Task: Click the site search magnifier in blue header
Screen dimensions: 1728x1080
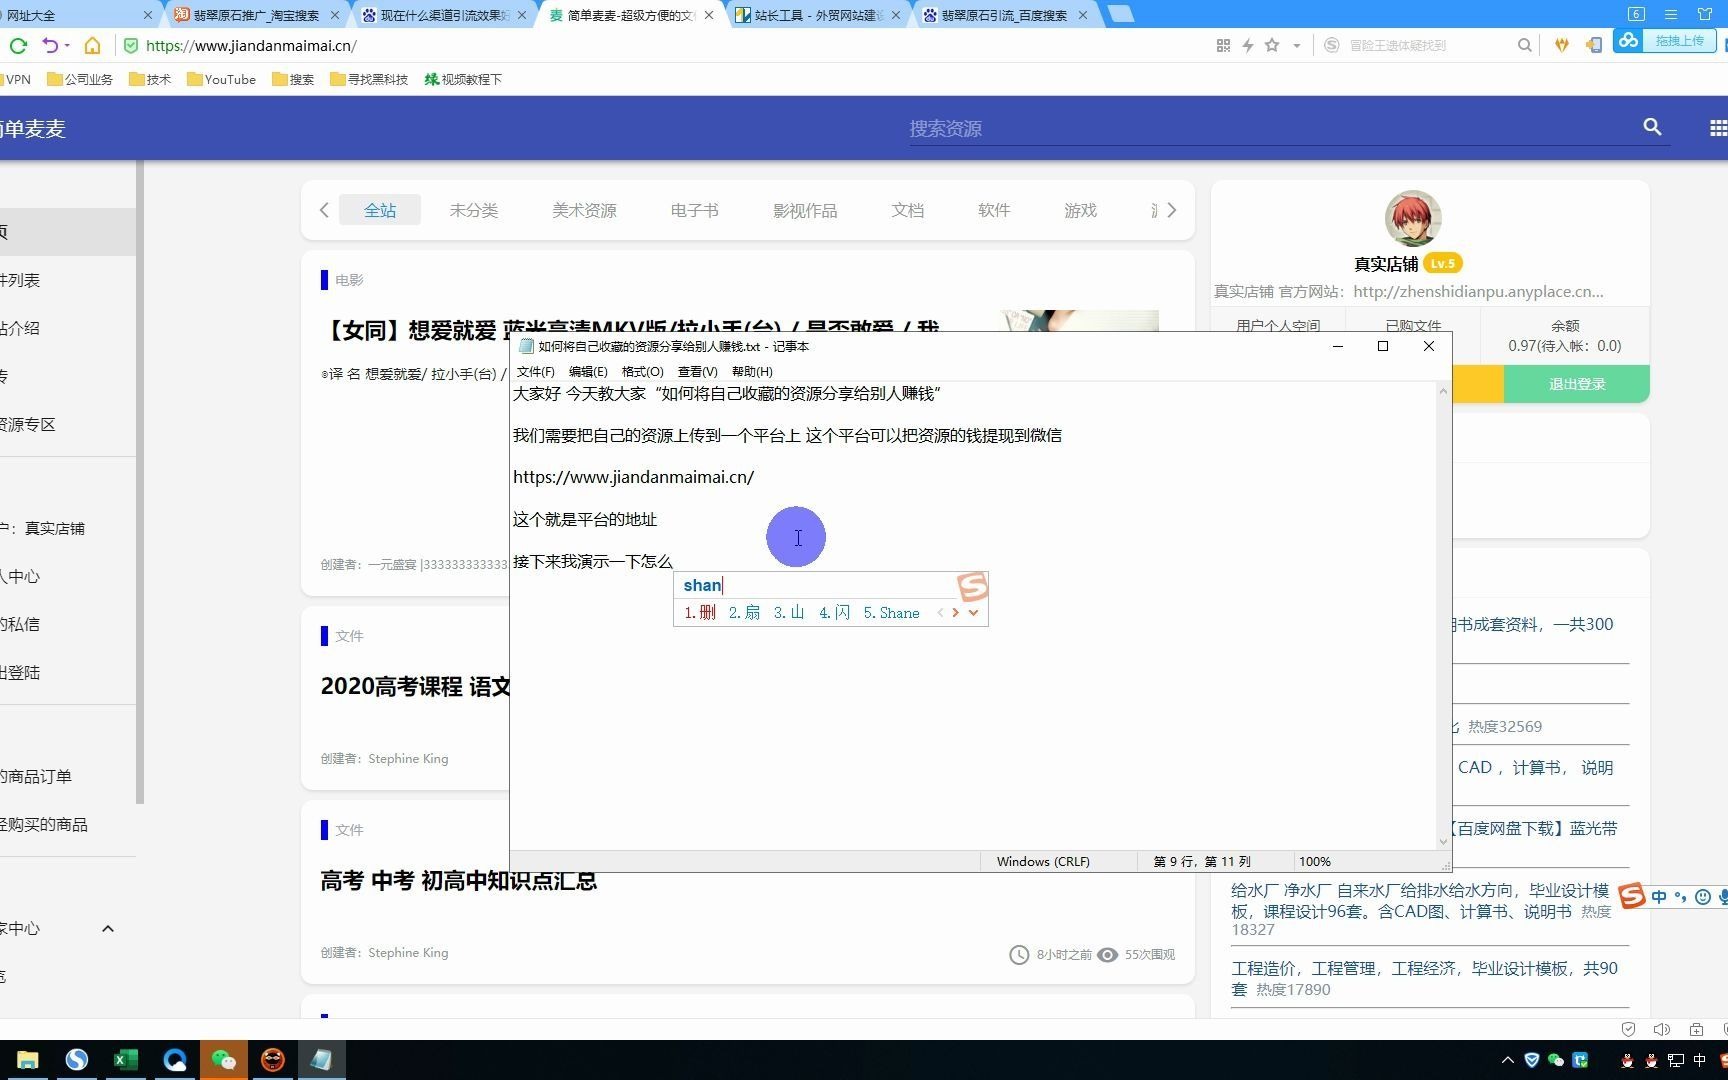Action: coord(1652,127)
